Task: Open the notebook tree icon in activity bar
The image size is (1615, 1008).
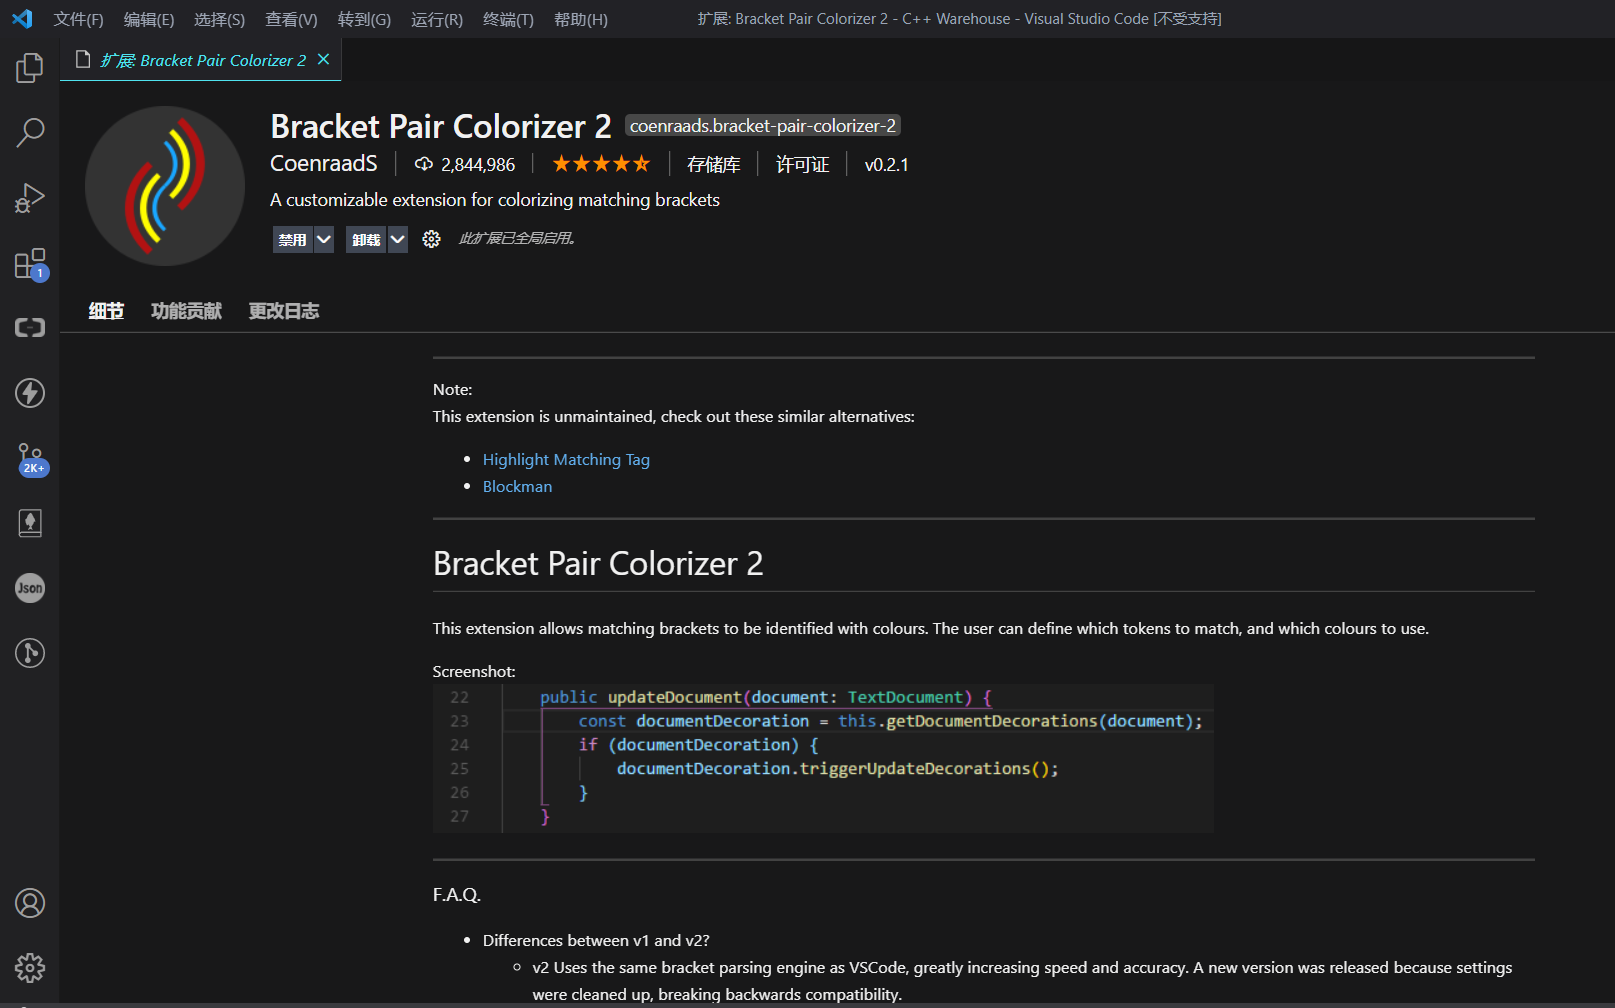Action: pyautogui.click(x=30, y=523)
